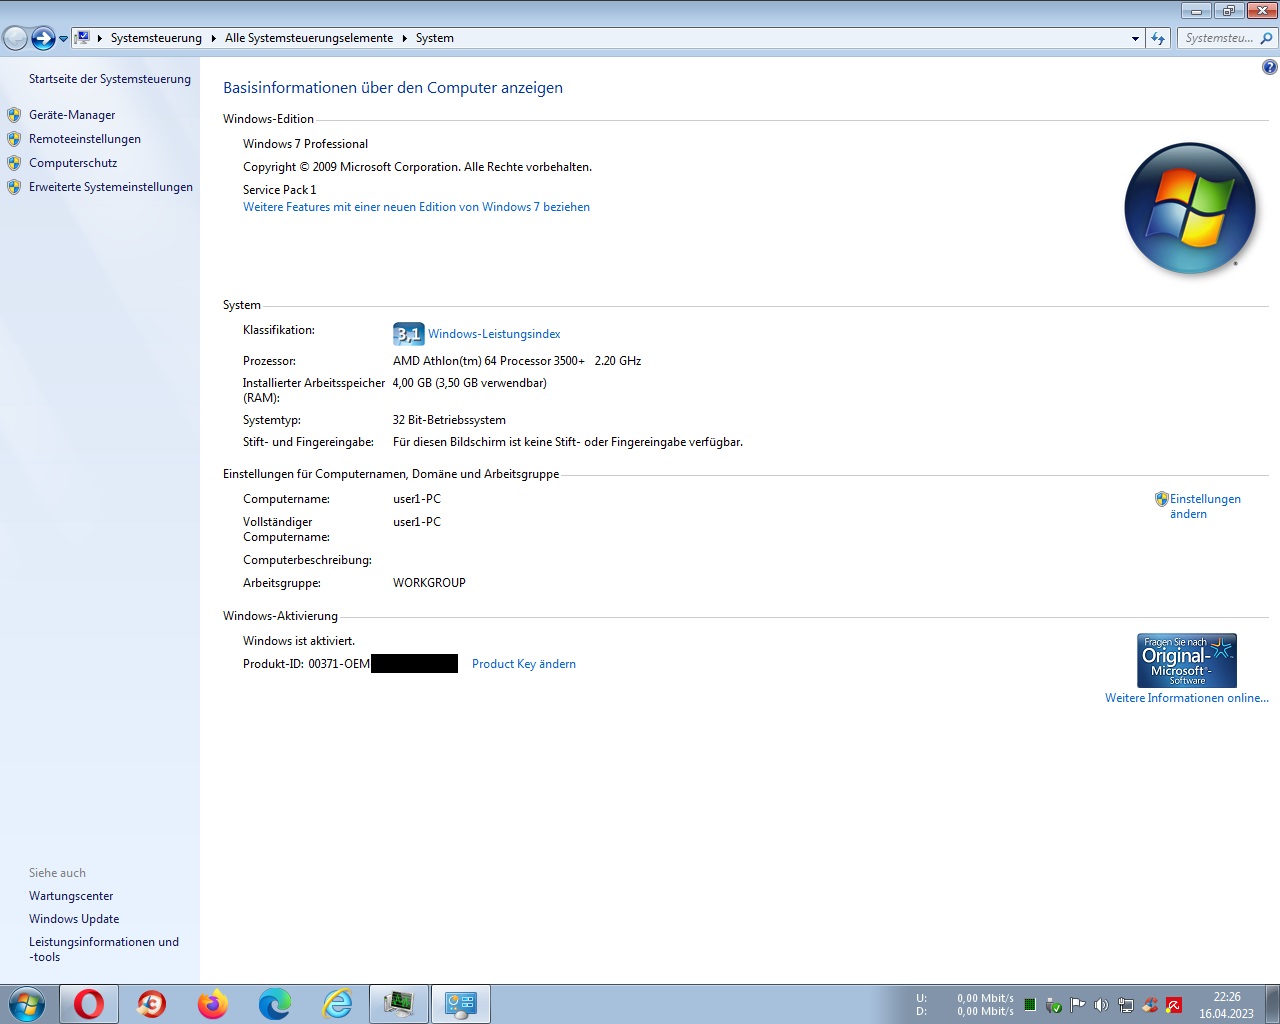
Task: Open Remoteeinstellungen link
Action: 85,139
